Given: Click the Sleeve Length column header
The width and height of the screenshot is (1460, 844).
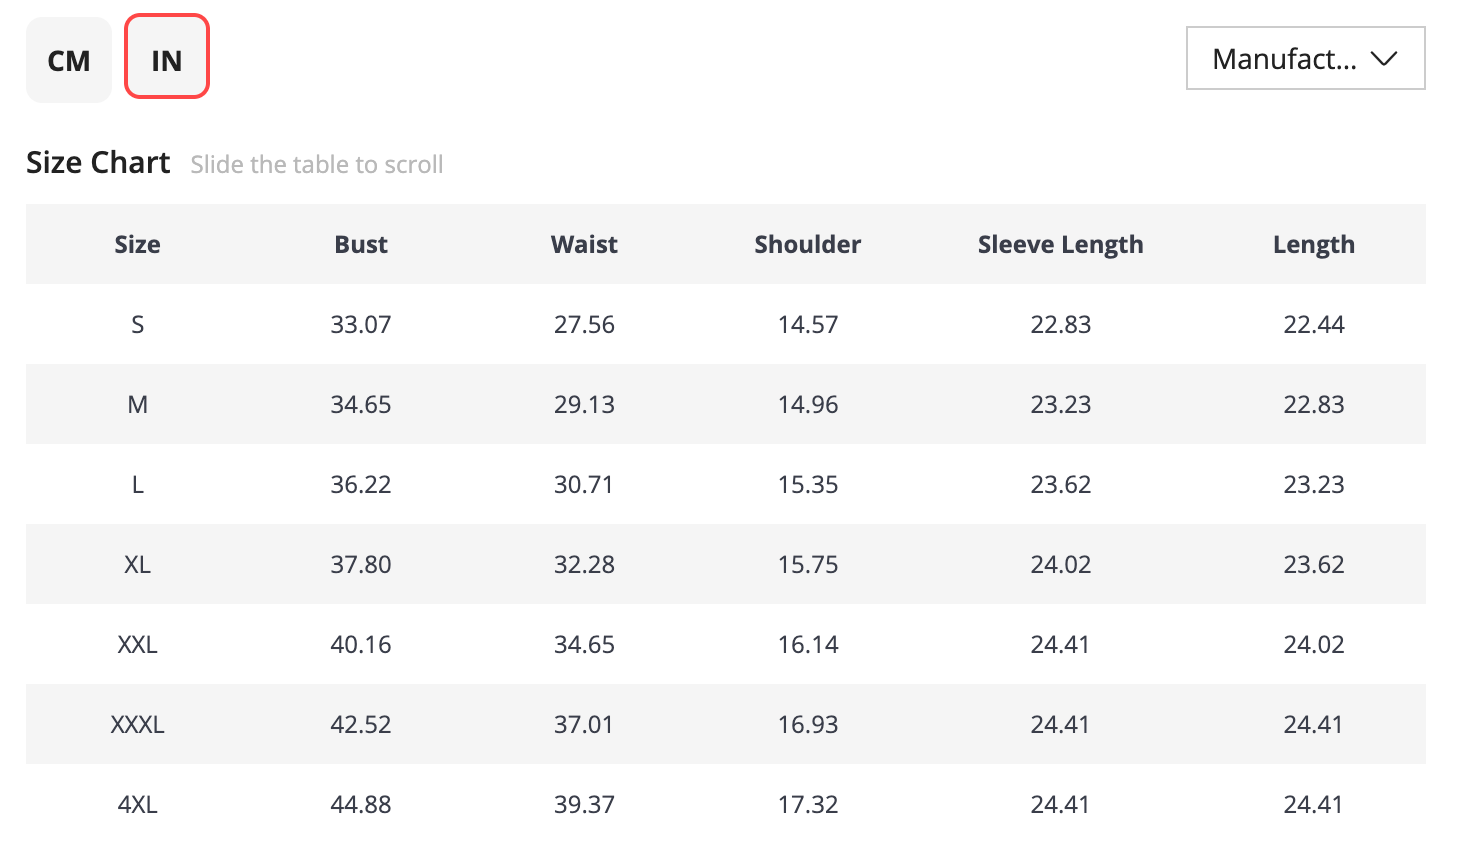Looking at the screenshot, I should click(x=1060, y=245).
